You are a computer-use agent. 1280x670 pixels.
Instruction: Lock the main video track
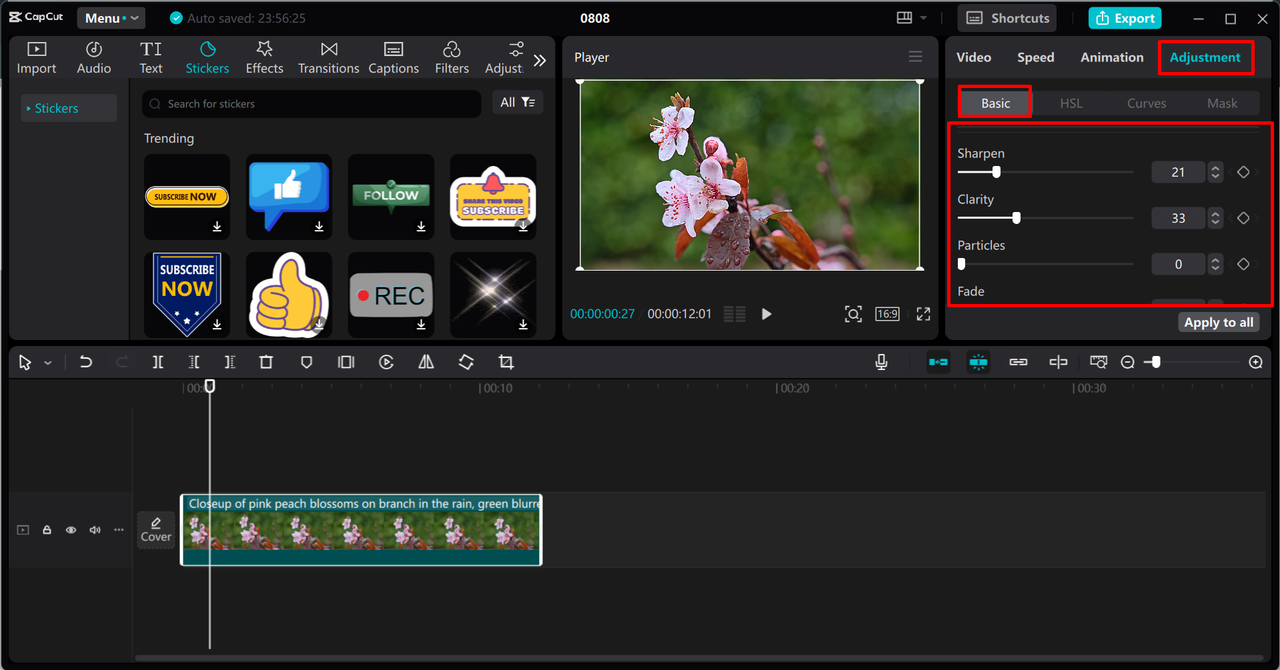coord(47,530)
